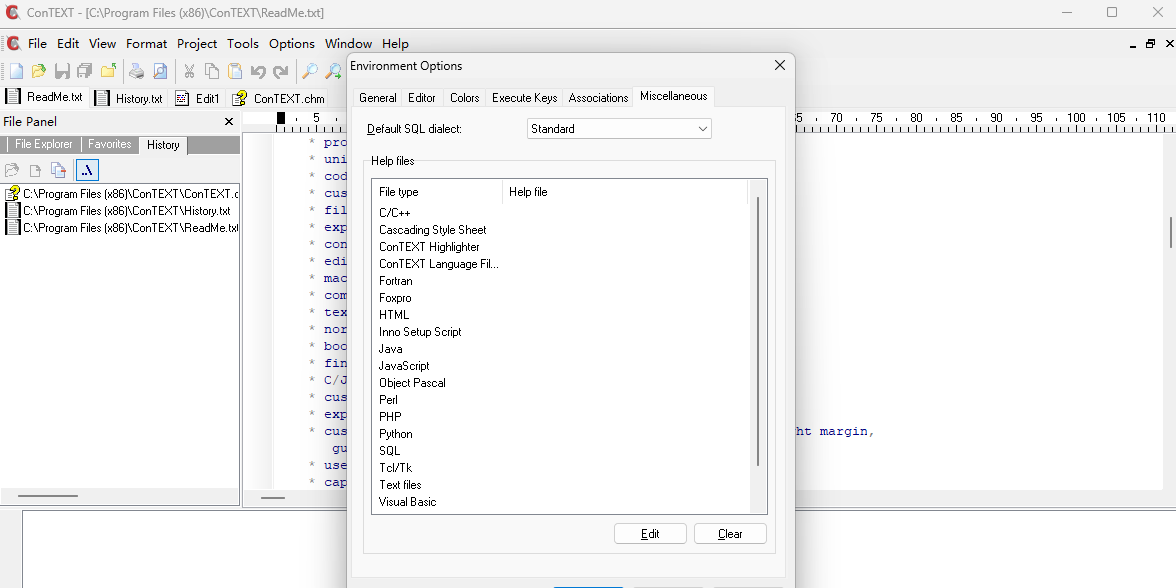Select ConTEXT Highlighter file type

coord(429,247)
